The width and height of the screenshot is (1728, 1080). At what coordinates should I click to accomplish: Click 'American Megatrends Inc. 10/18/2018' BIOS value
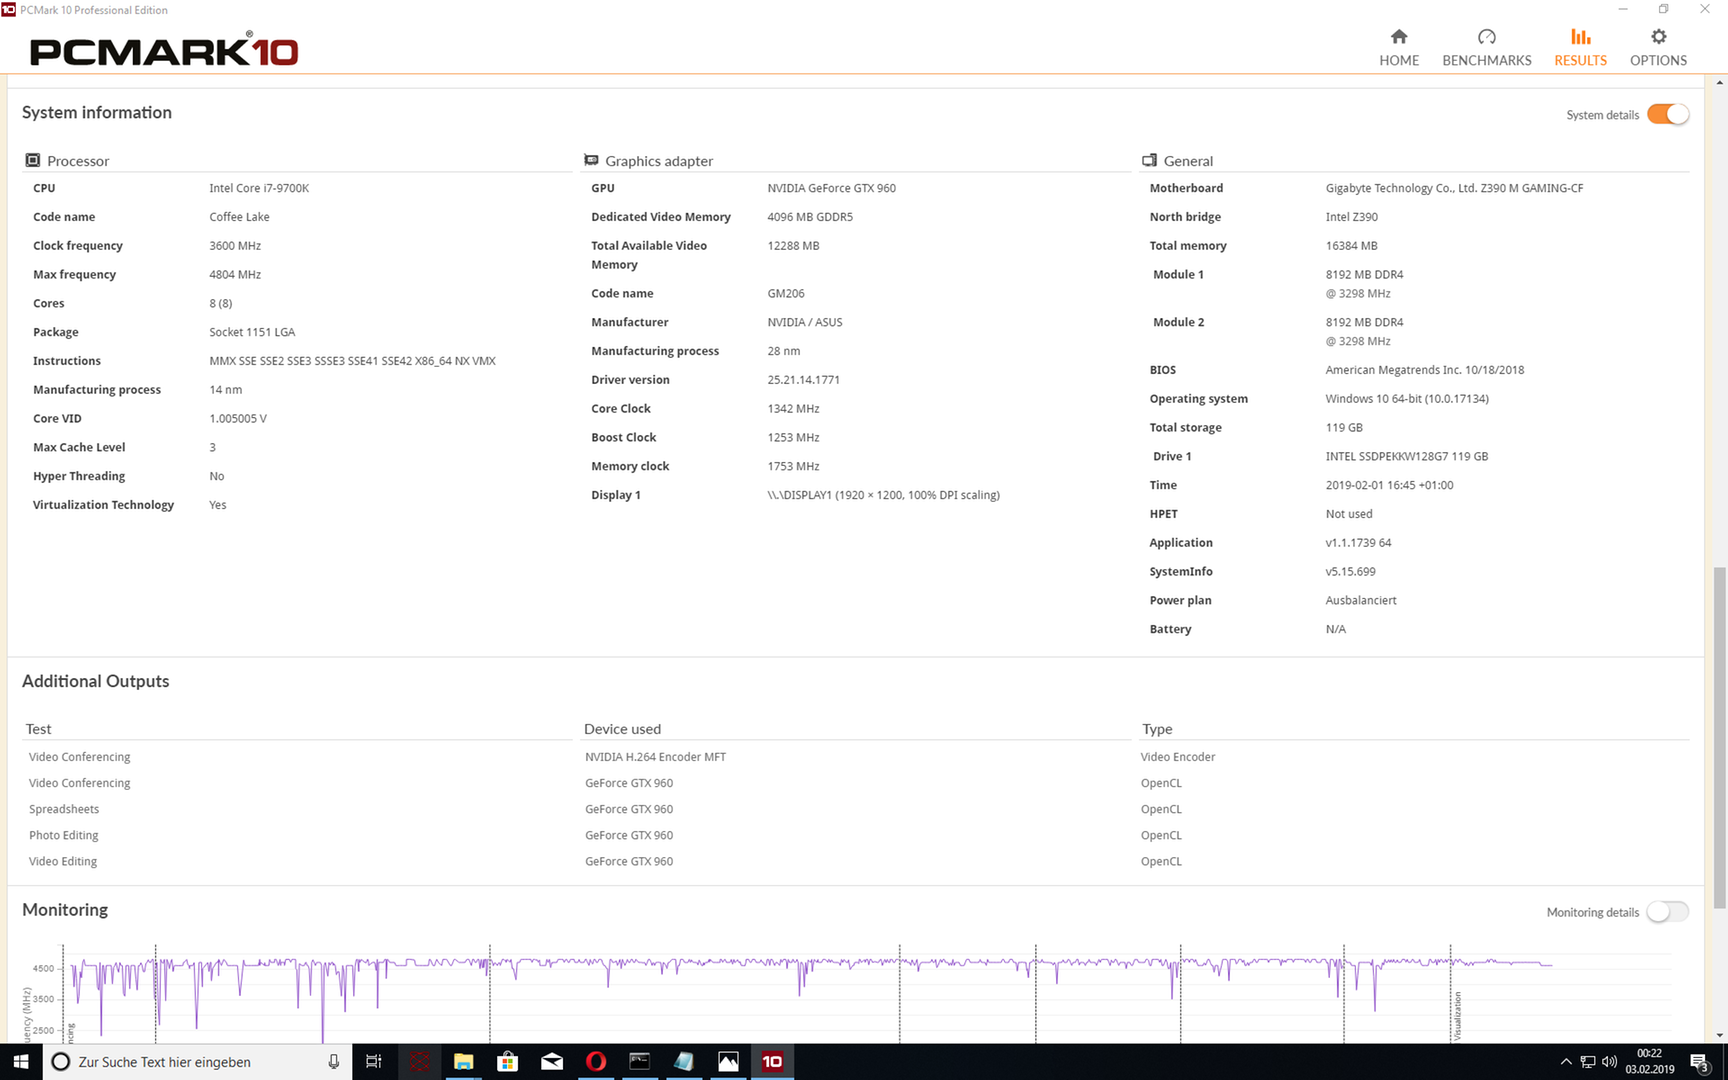1424,370
